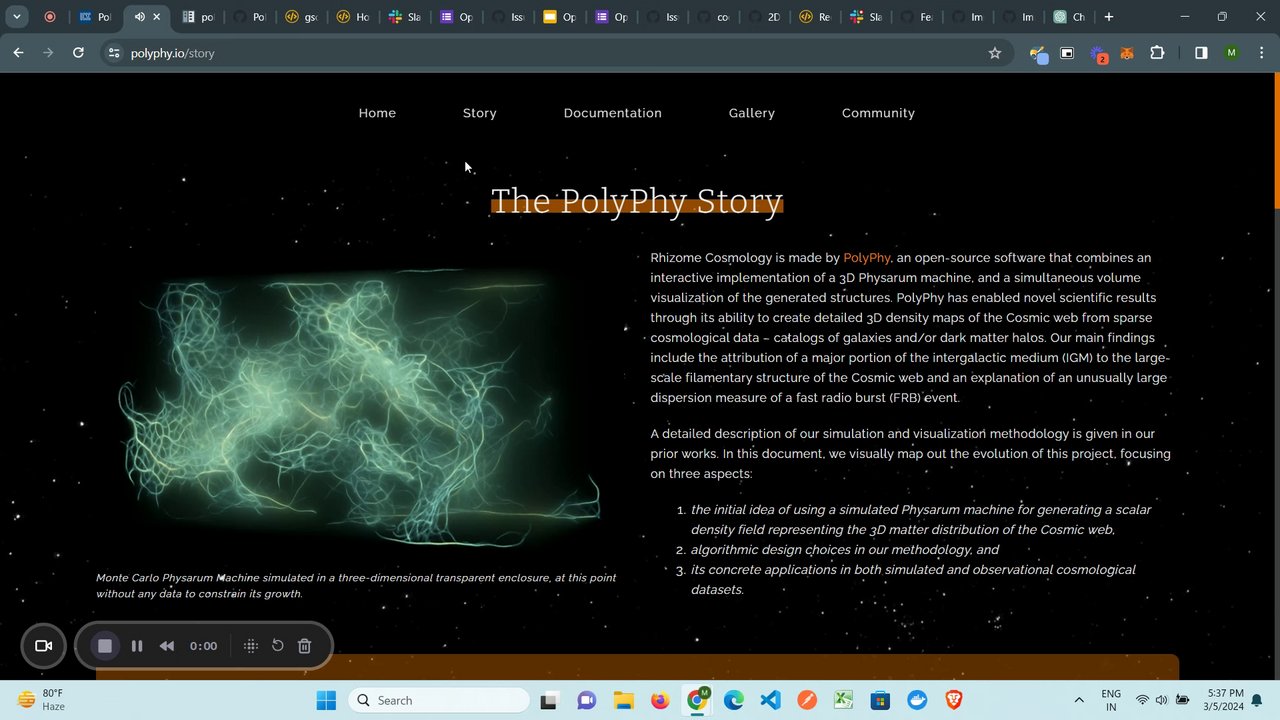Go back to the previous page
The width and height of the screenshot is (1280, 720).
tap(18, 53)
